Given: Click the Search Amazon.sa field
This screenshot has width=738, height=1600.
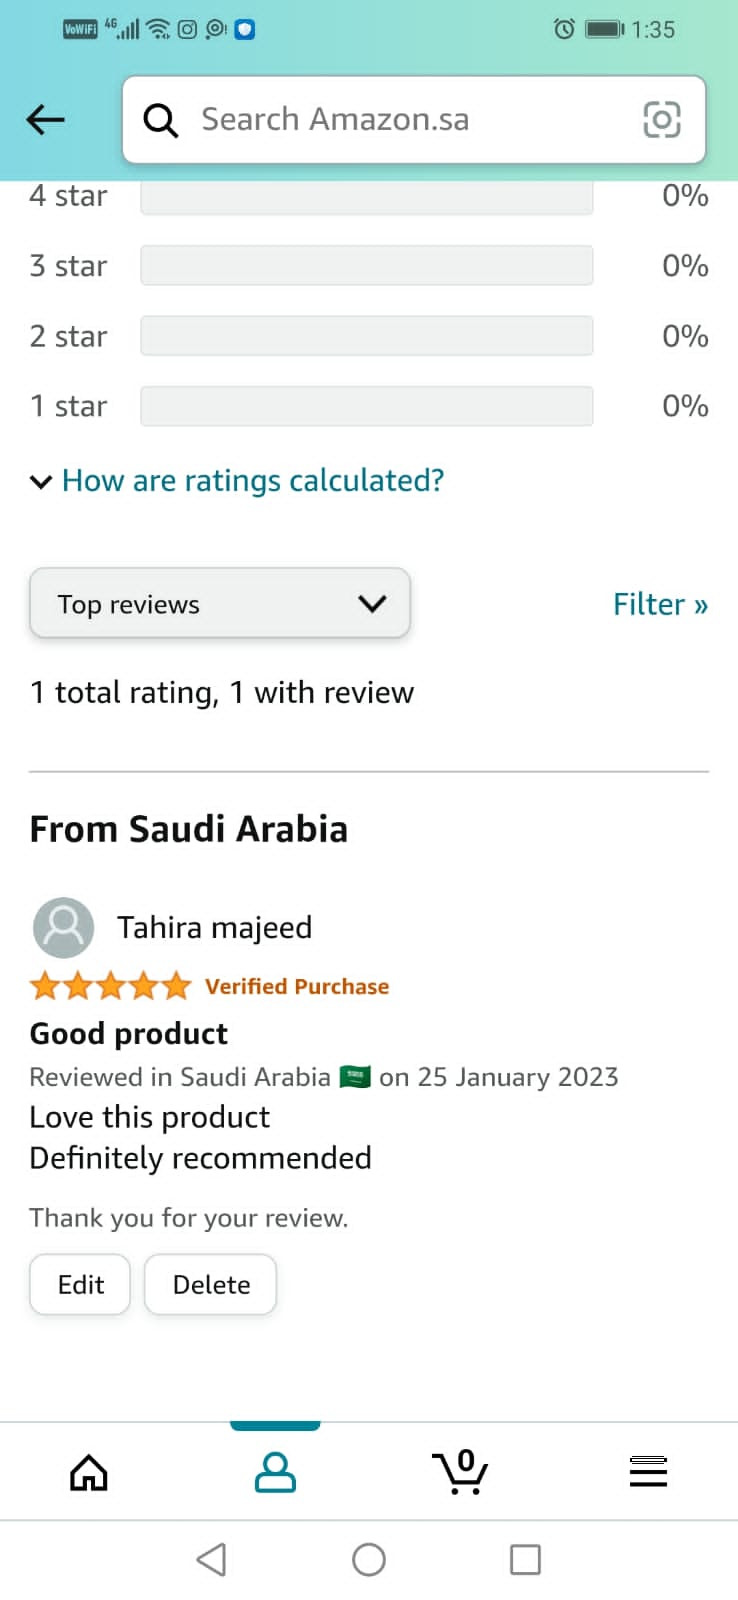Looking at the screenshot, I should click(414, 120).
